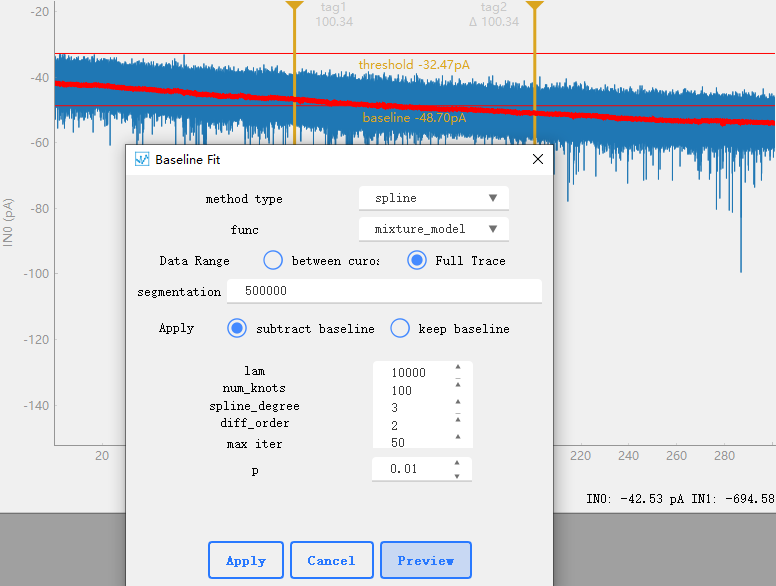This screenshot has height=586, width=776.
Task: Click the x-axis tick label 280
Action: click(x=724, y=456)
